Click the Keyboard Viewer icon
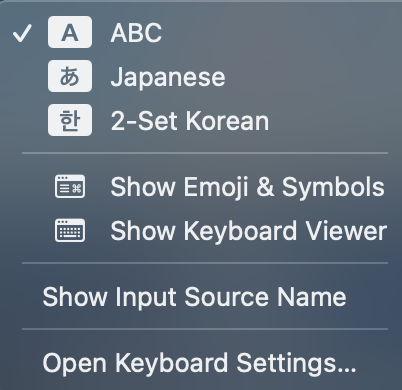Screen dimensions: 402x390 pyautogui.click(x=70, y=230)
